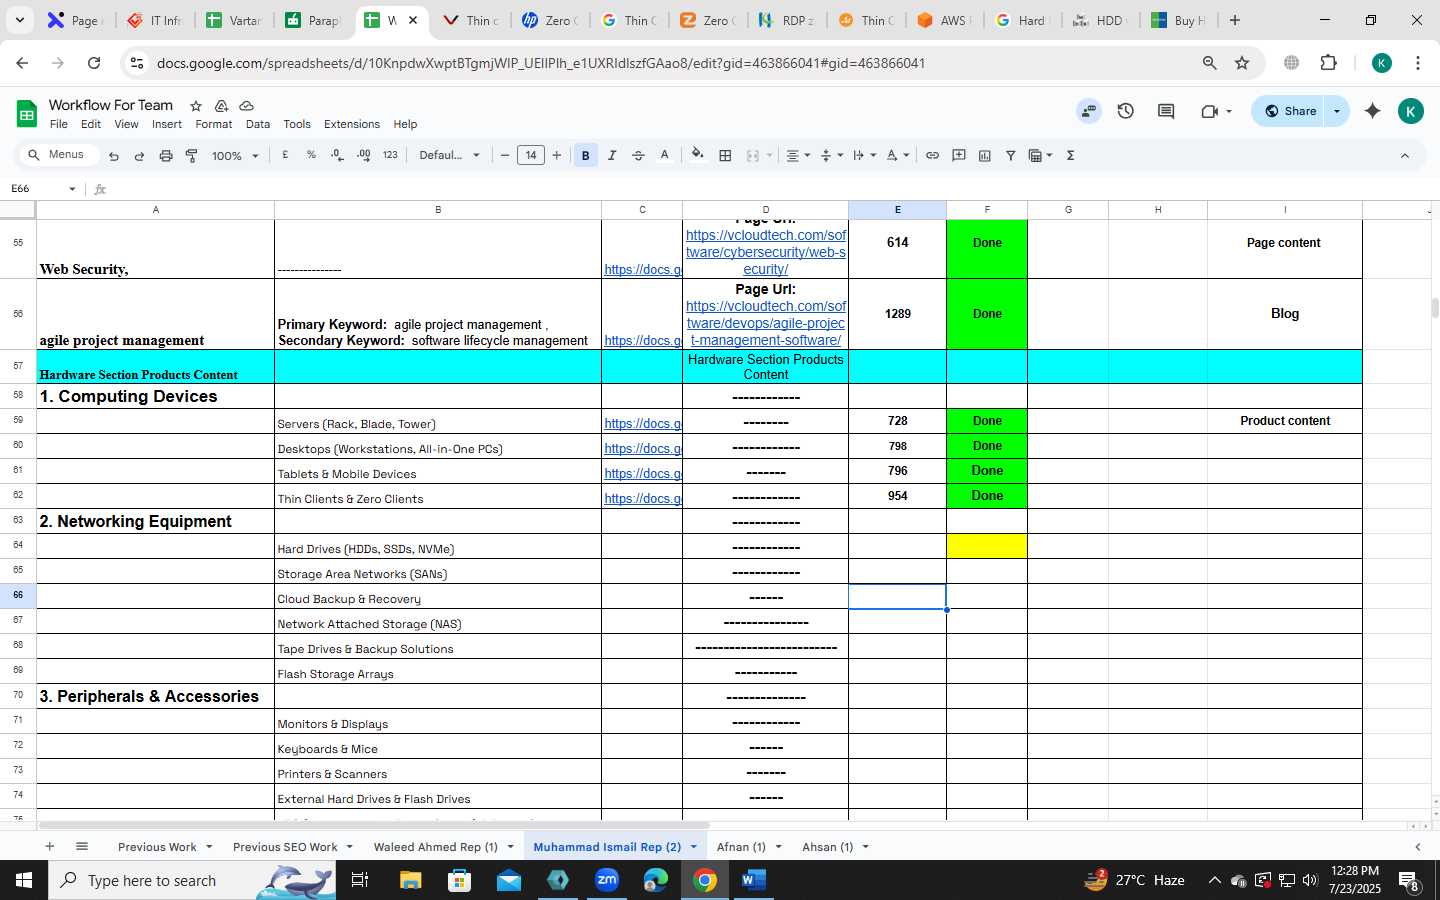The height and width of the screenshot is (900, 1440).
Task: Open the Gemini sparkle icon
Action: pyautogui.click(x=1373, y=111)
